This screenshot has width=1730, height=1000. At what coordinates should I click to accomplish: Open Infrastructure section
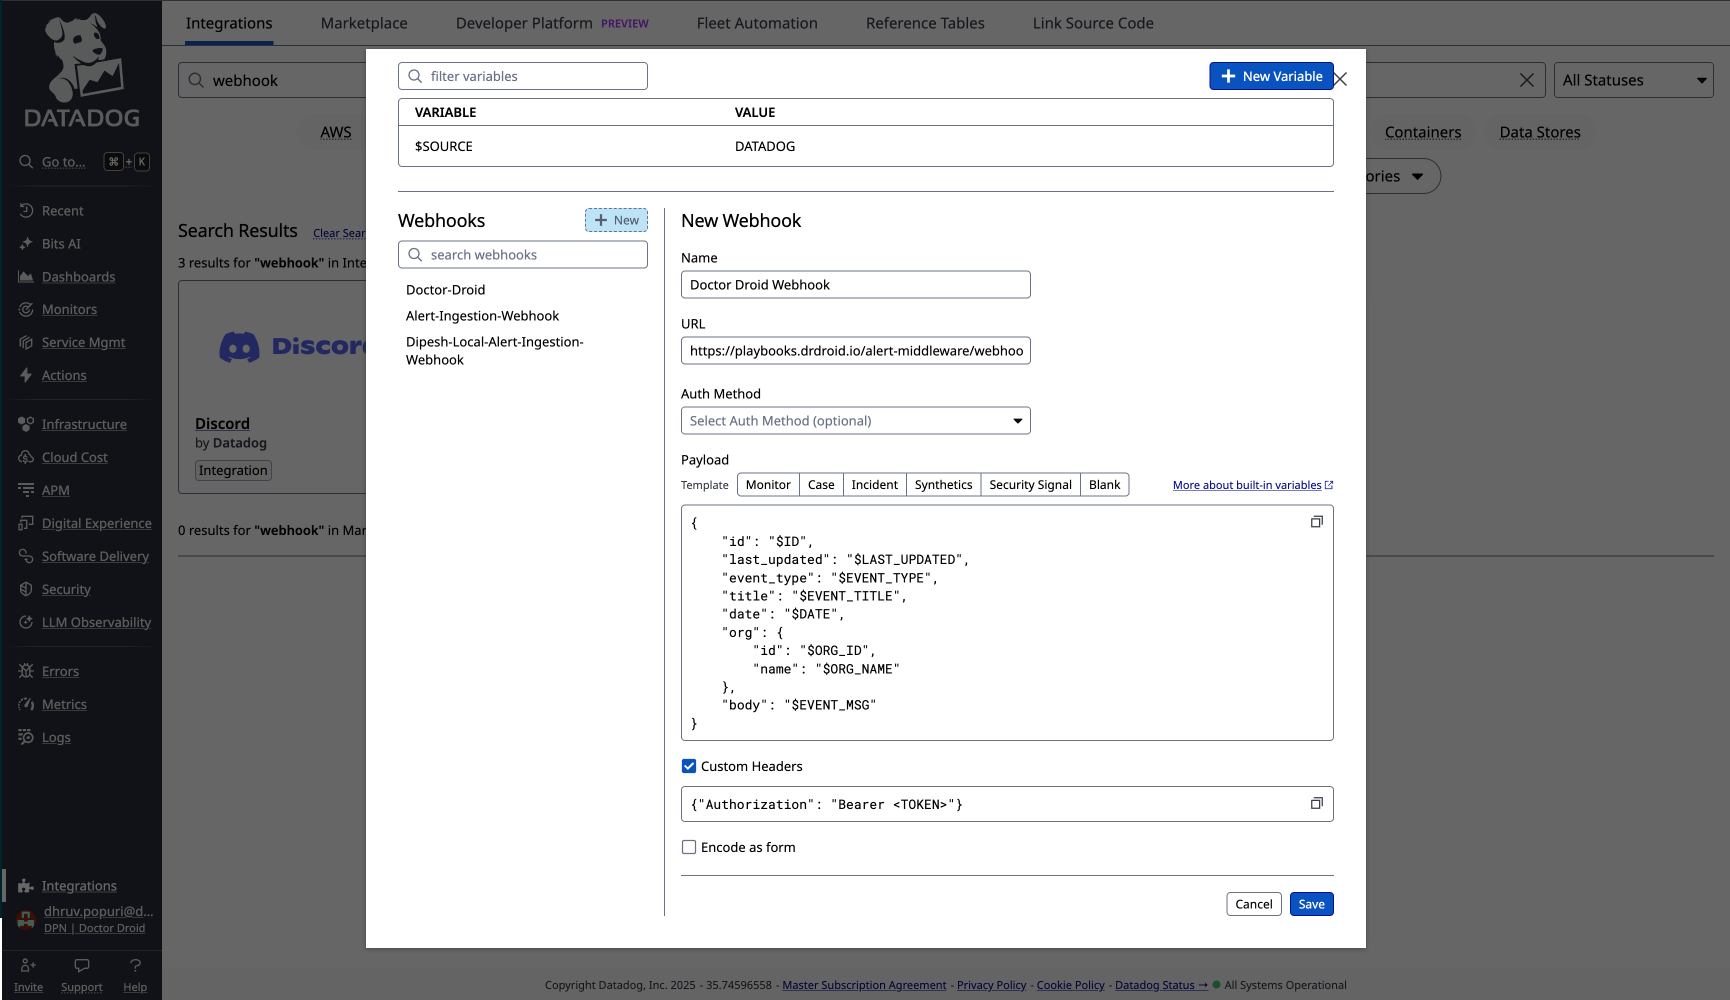(84, 425)
